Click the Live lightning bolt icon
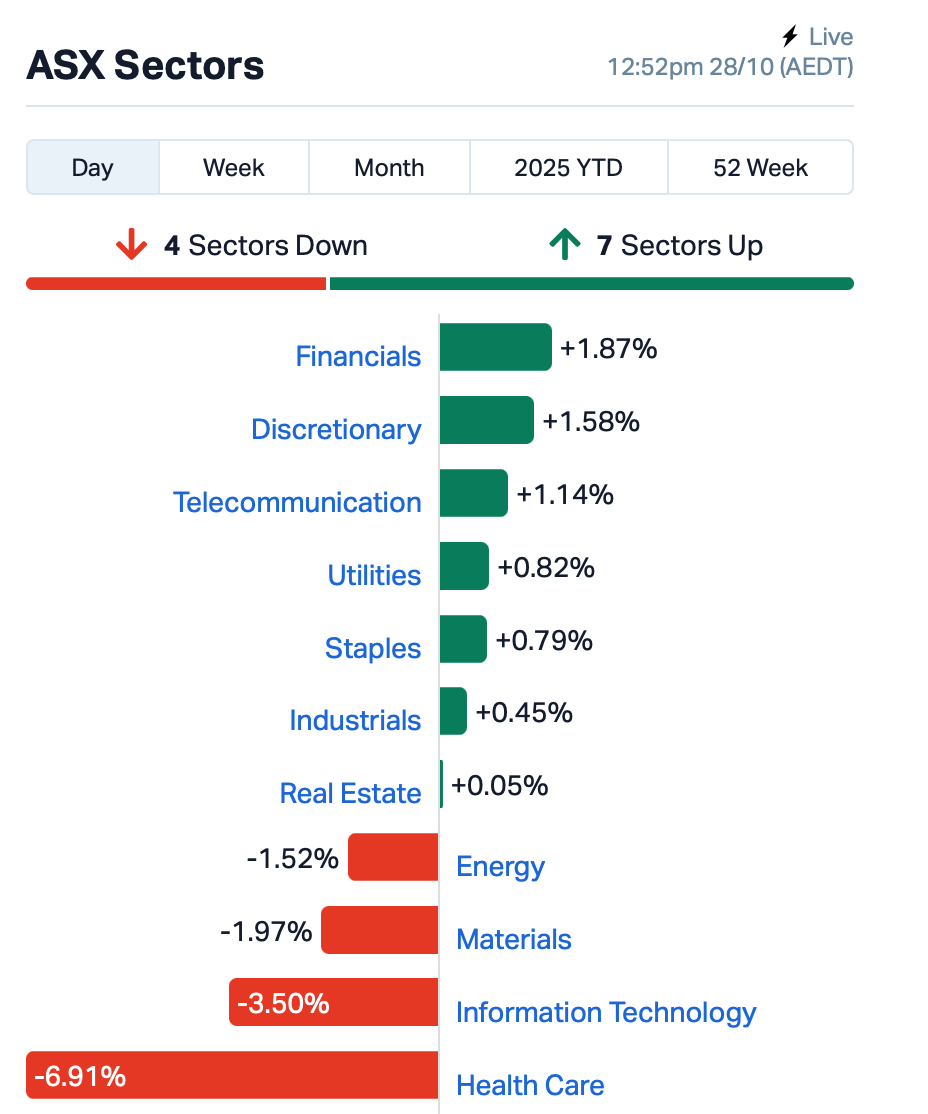 (x=790, y=37)
